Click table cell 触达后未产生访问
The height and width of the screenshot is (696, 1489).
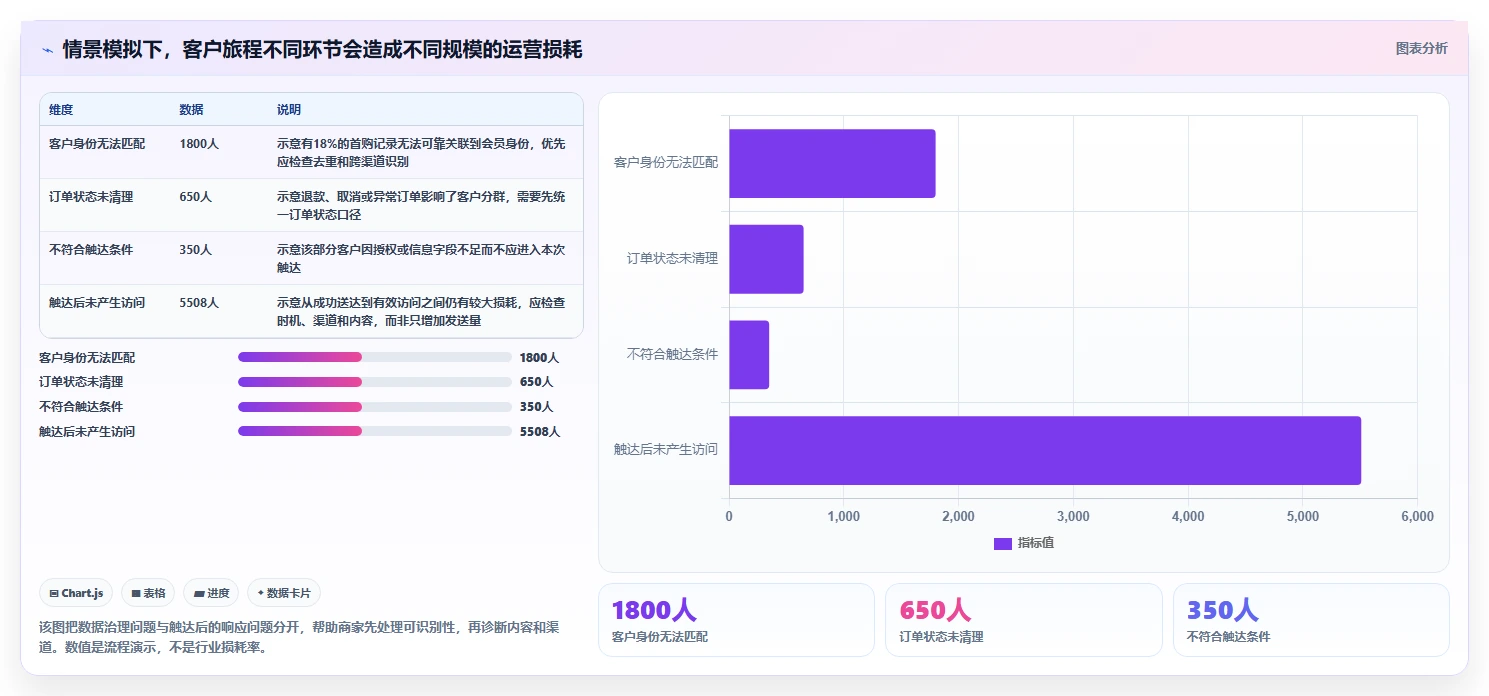(x=97, y=302)
